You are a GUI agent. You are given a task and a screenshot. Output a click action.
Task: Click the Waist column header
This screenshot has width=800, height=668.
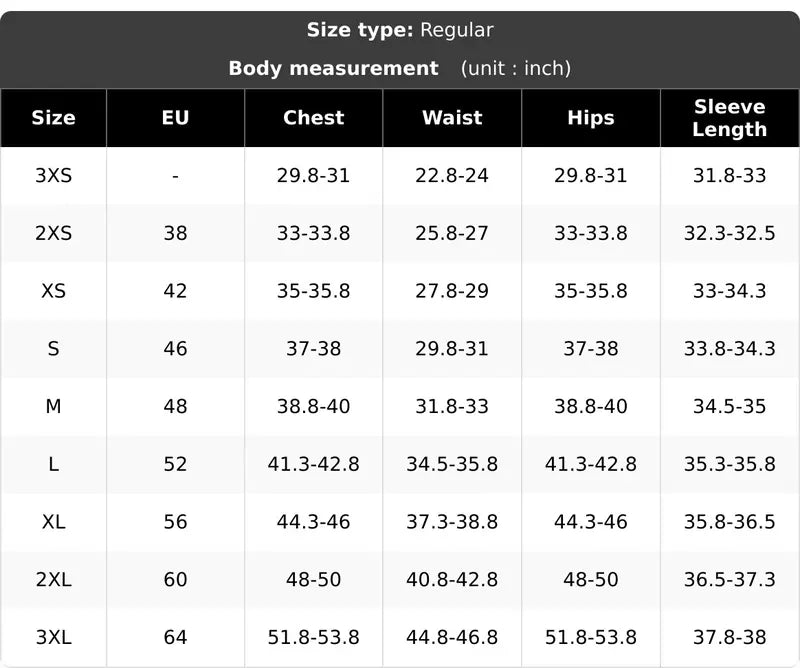coord(452,118)
